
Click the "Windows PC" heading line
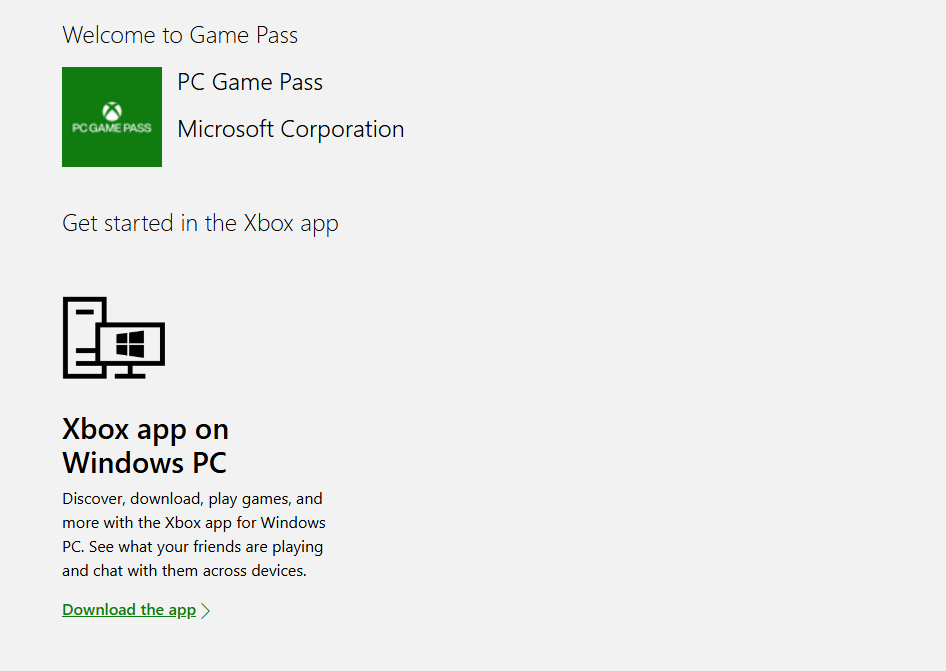pos(144,463)
